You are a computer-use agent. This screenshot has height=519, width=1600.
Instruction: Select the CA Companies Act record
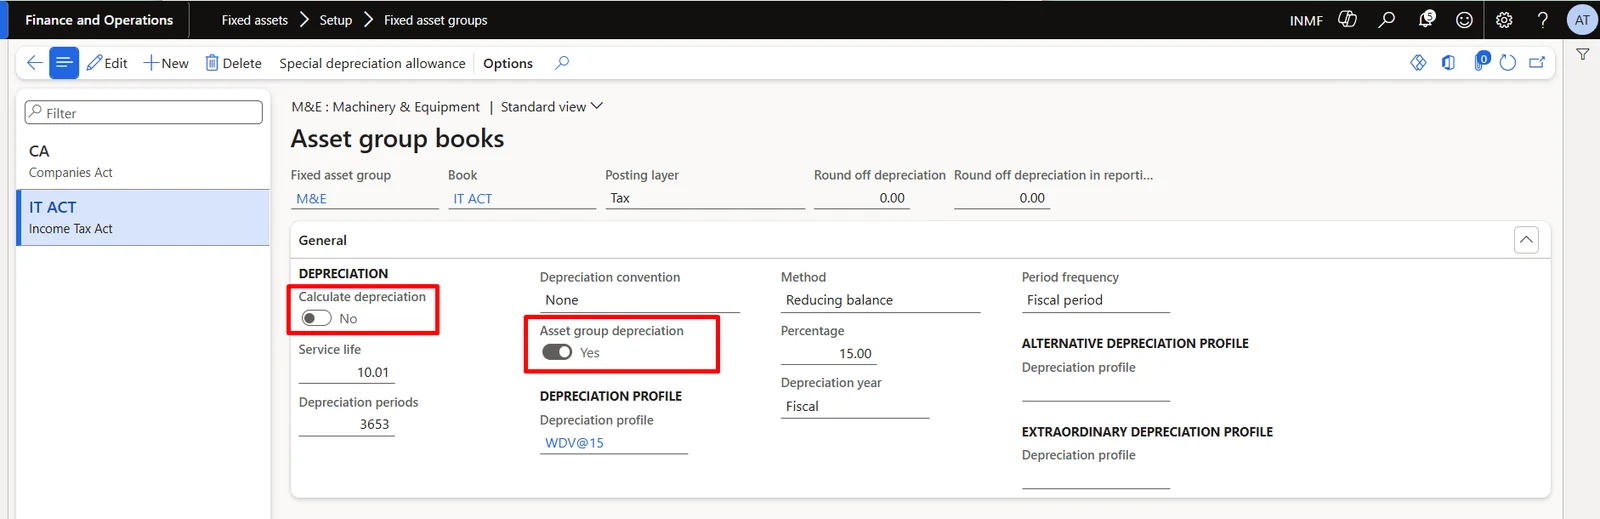coord(143,161)
